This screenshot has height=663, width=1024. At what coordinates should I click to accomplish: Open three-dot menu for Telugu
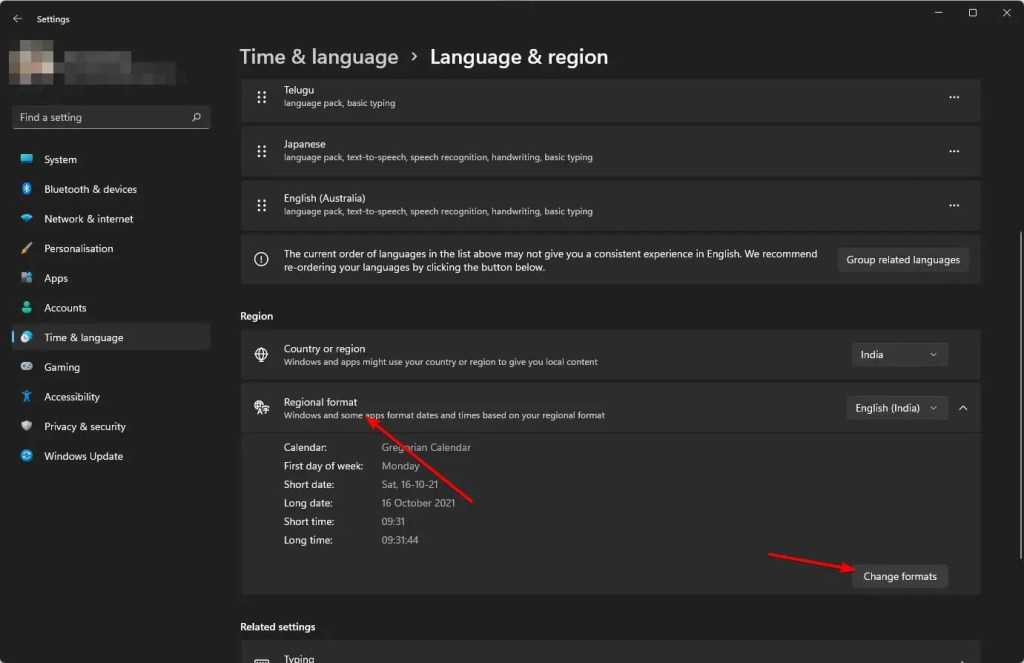(954, 97)
